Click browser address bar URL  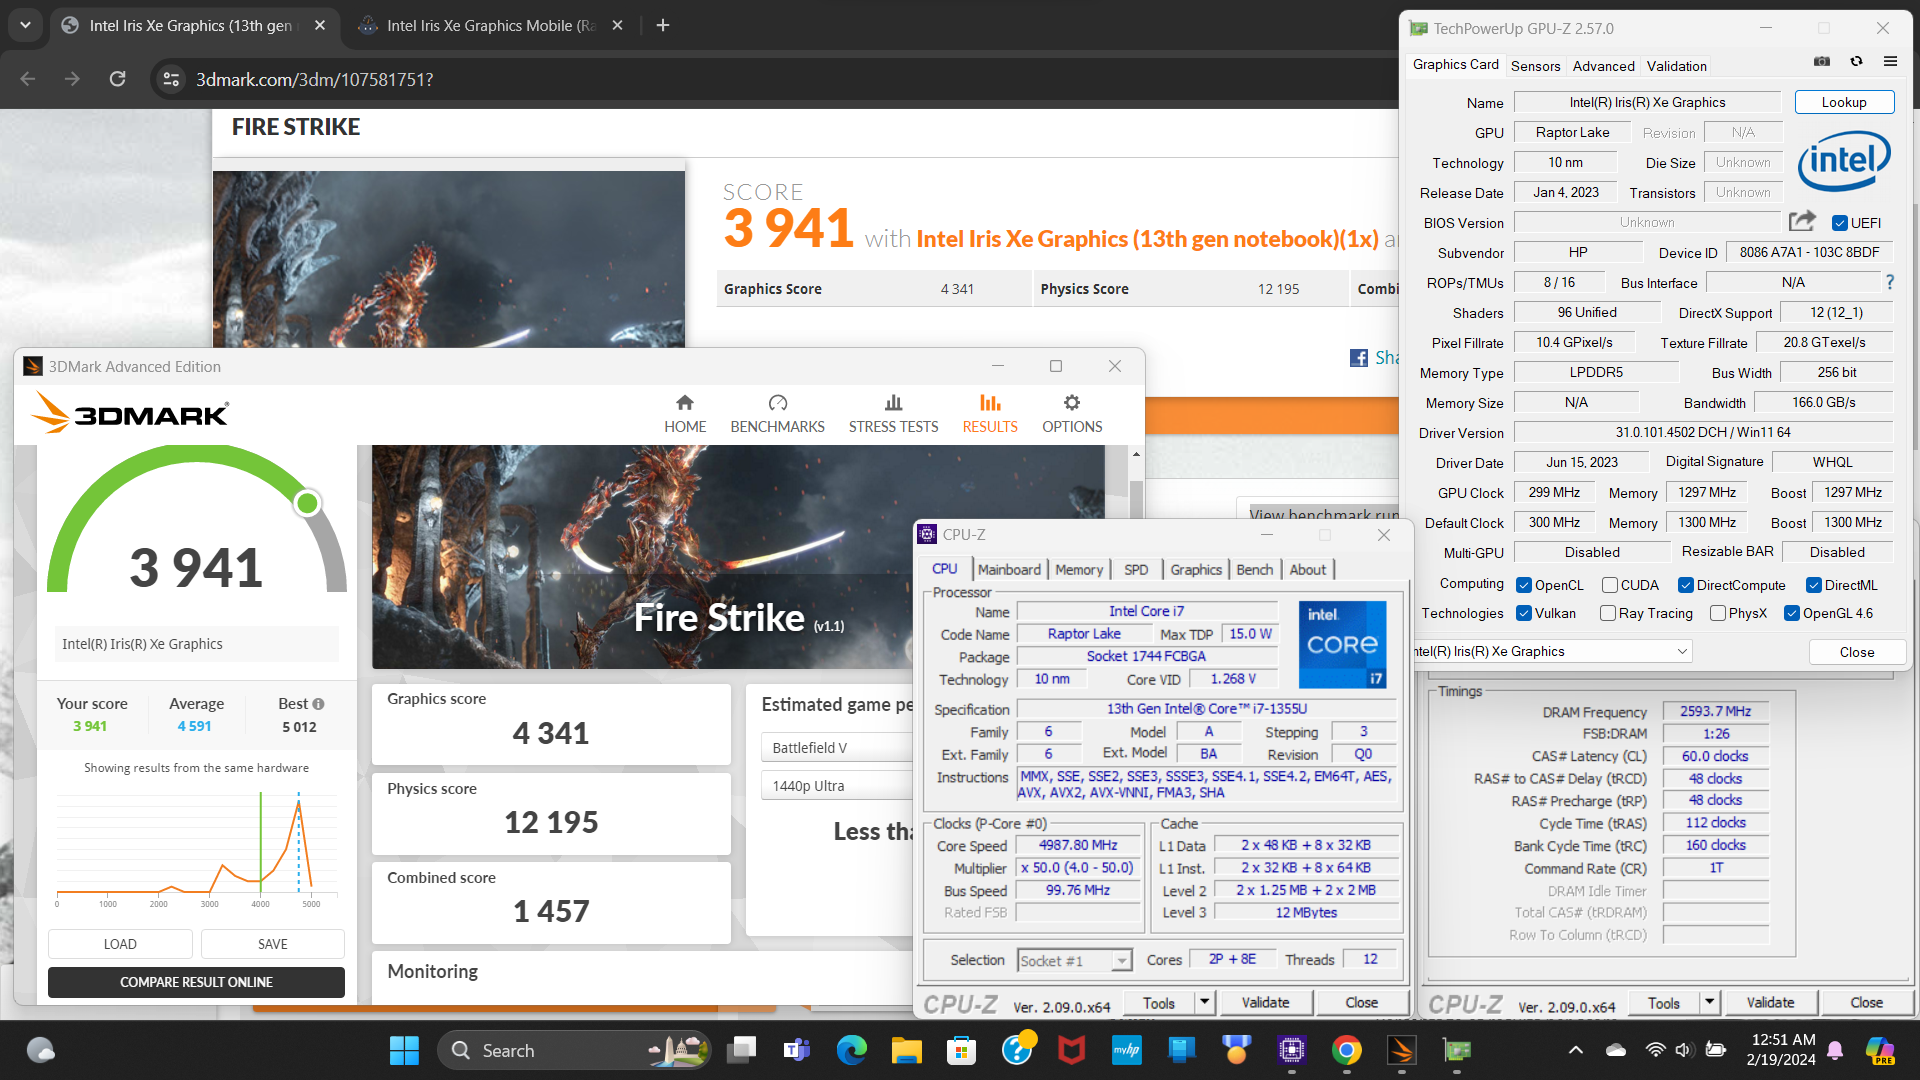314,79
